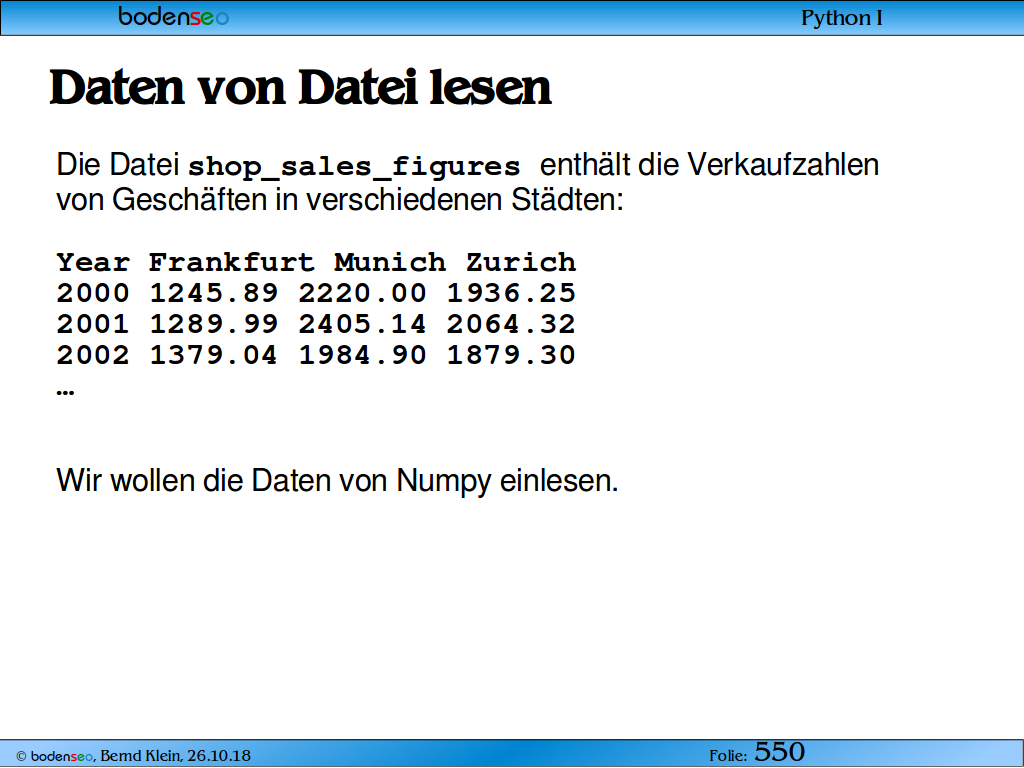Click the value '1289.99'
This screenshot has width=1024, height=768.
(x=214, y=325)
